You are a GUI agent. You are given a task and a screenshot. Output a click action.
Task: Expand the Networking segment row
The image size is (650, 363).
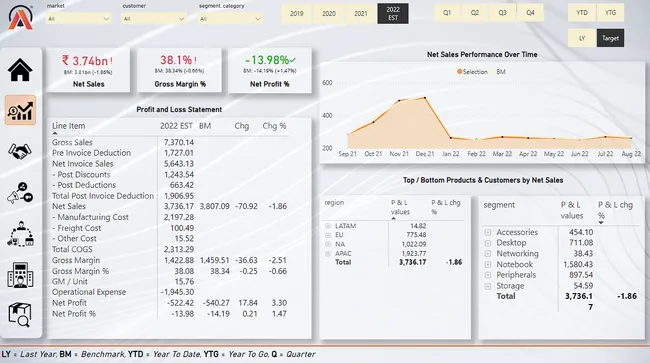click(x=488, y=254)
